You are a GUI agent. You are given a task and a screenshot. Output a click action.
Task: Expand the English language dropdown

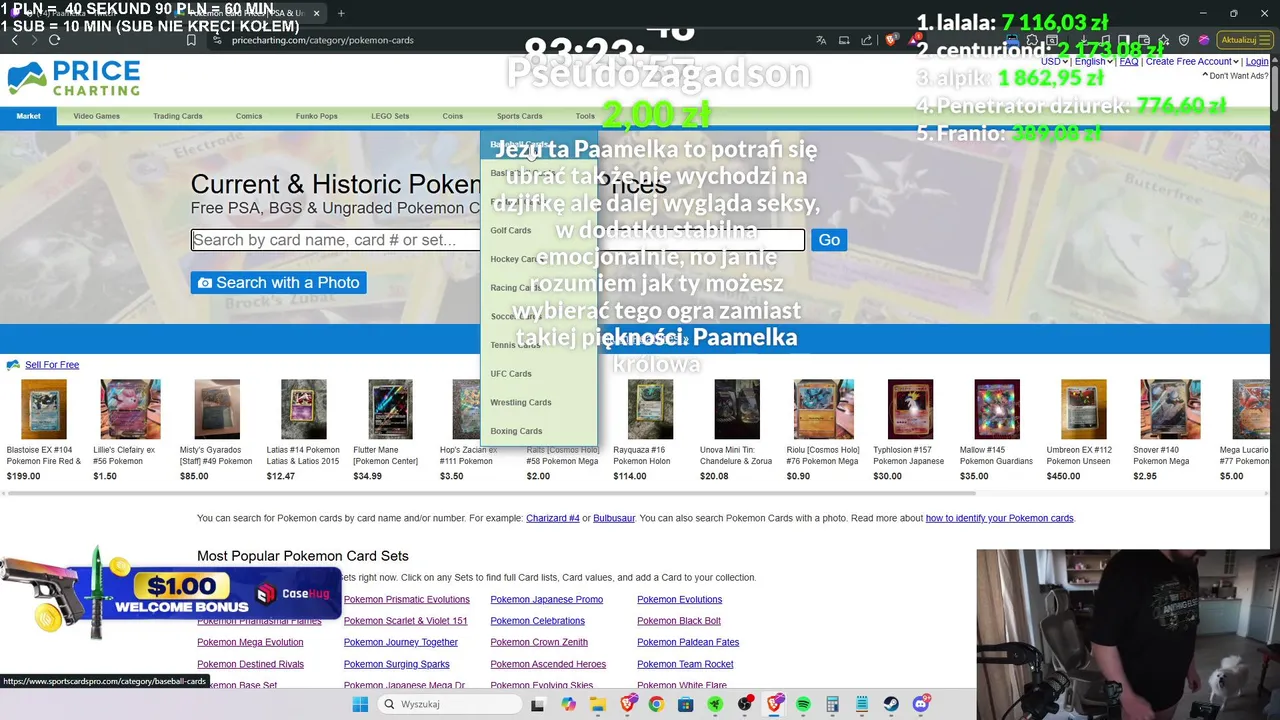point(1094,61)
